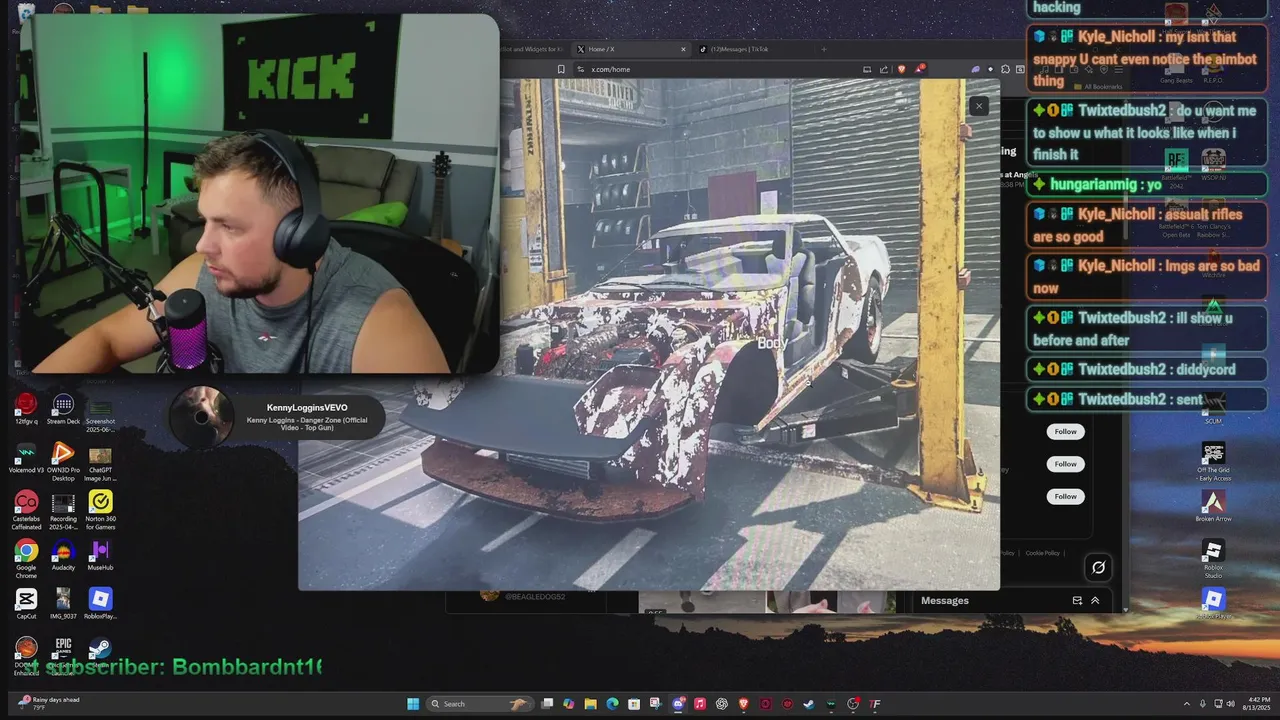1280x720 pixels.
Task: Open Steam from the taskbar
Action: pos(809,704)
